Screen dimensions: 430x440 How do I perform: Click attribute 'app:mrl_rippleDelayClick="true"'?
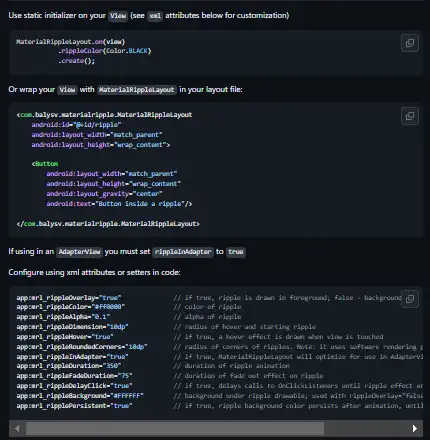coord(75,386)
